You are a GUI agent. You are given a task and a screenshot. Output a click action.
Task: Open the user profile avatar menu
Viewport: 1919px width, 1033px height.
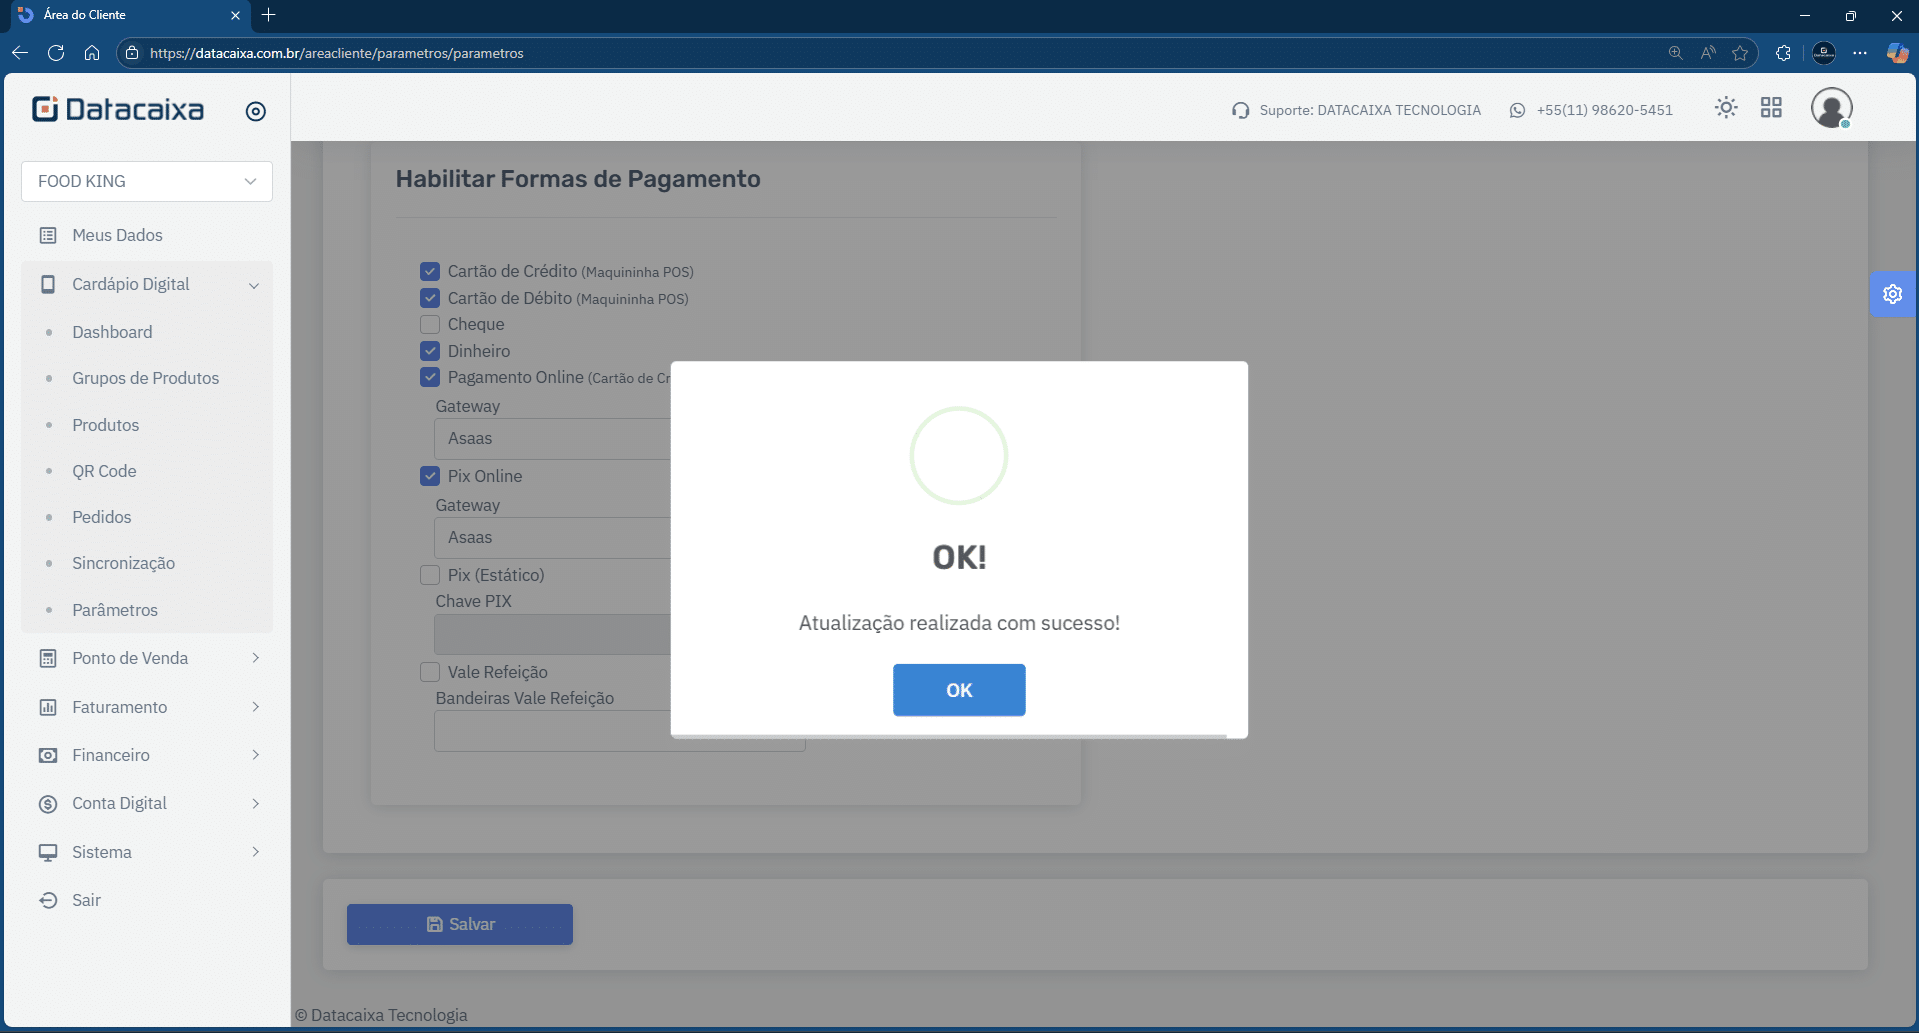tap(1831, 108)
